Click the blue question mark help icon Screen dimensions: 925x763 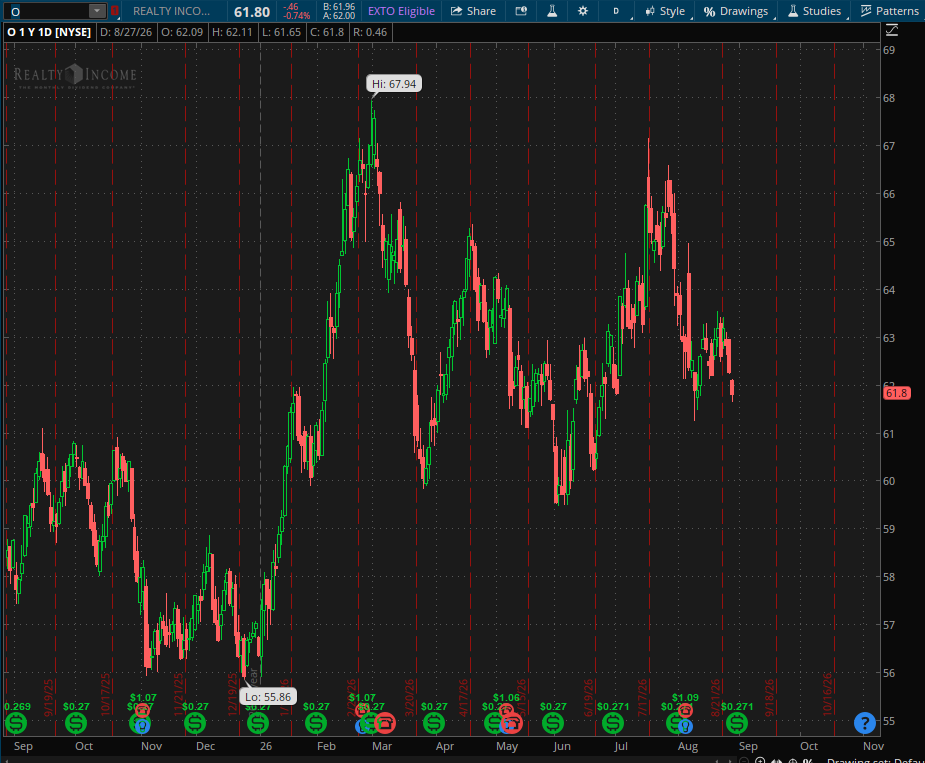point(864,723)
